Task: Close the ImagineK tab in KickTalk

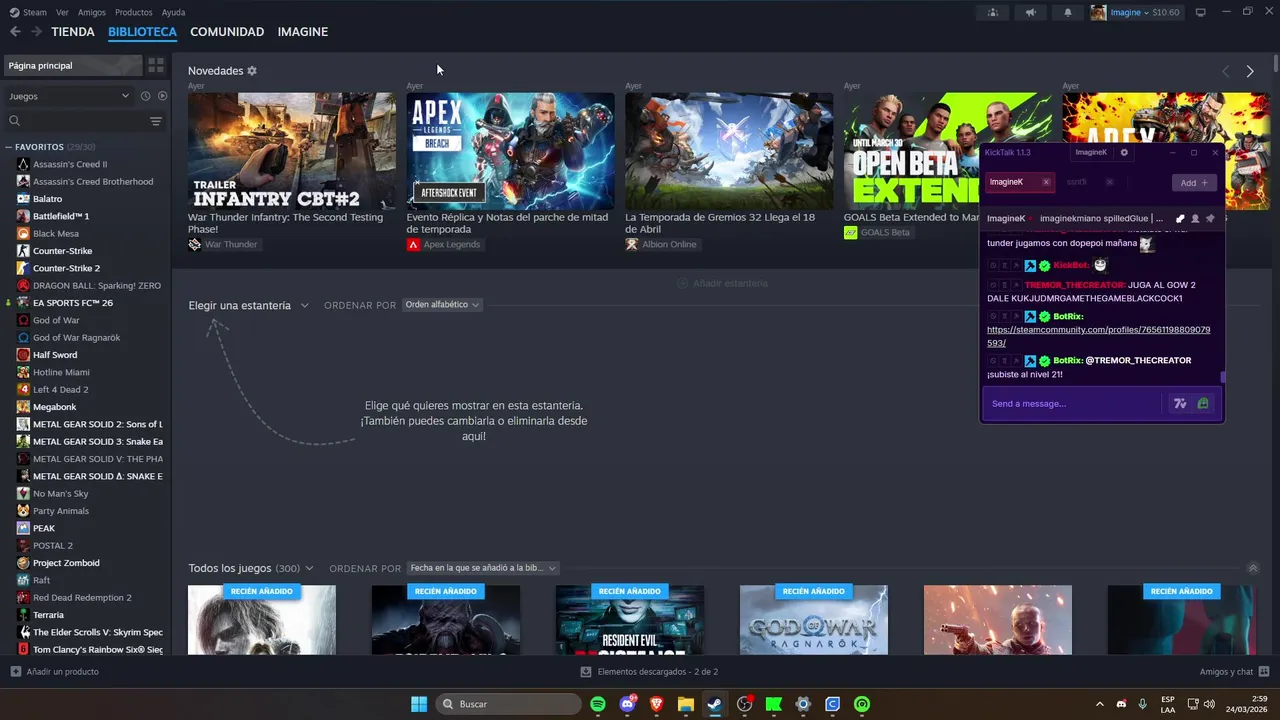Action: (1046, 182)
